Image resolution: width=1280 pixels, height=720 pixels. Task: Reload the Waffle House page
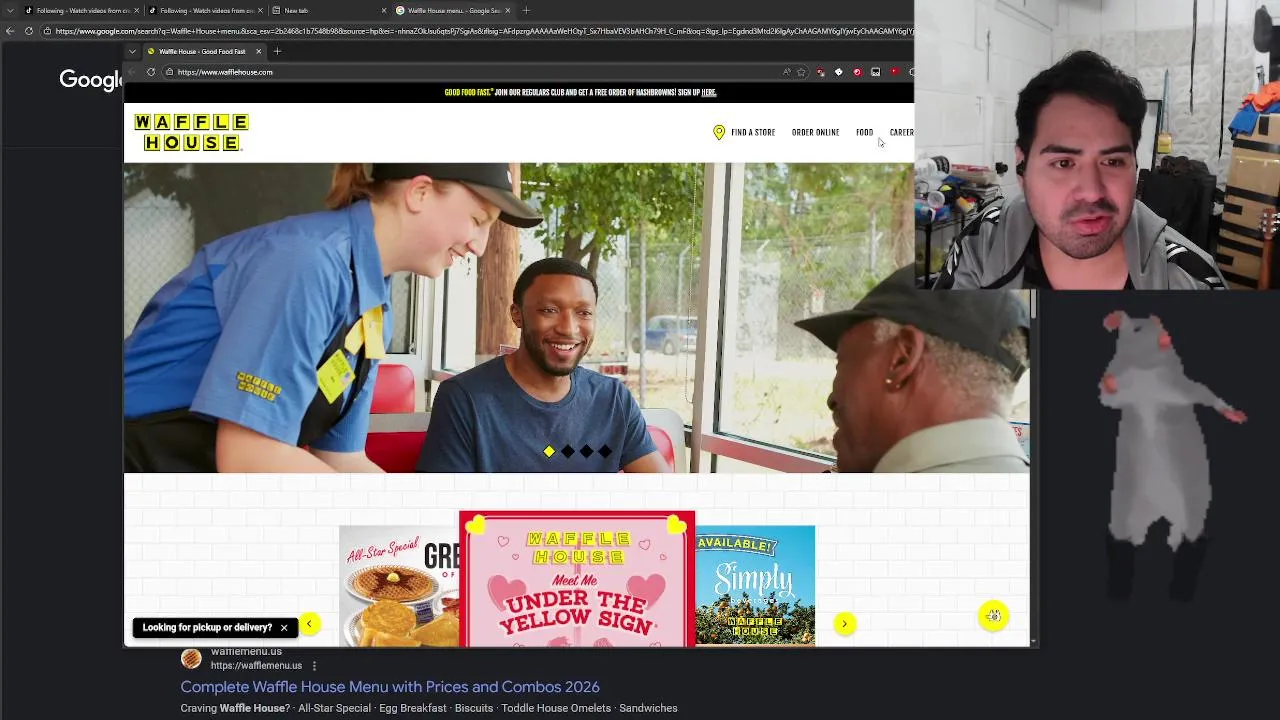pyautogui.click(x=151, y=72)
